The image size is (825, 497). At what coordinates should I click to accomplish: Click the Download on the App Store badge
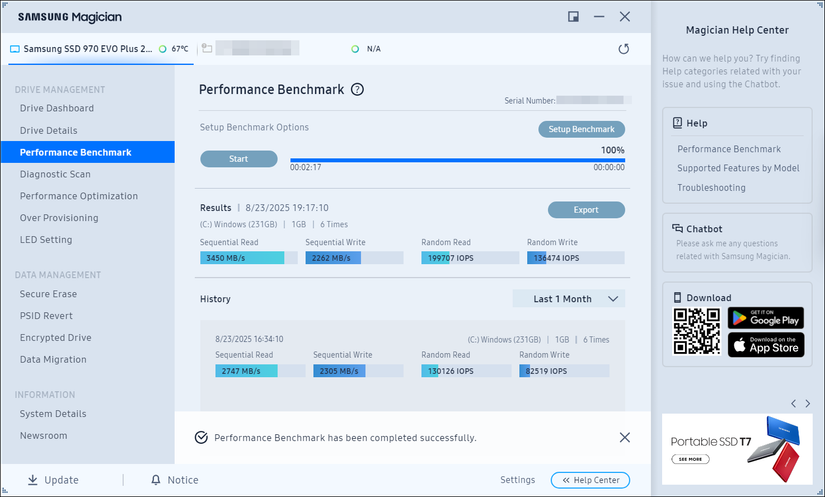pyautogui.click(x=765, y=345)
